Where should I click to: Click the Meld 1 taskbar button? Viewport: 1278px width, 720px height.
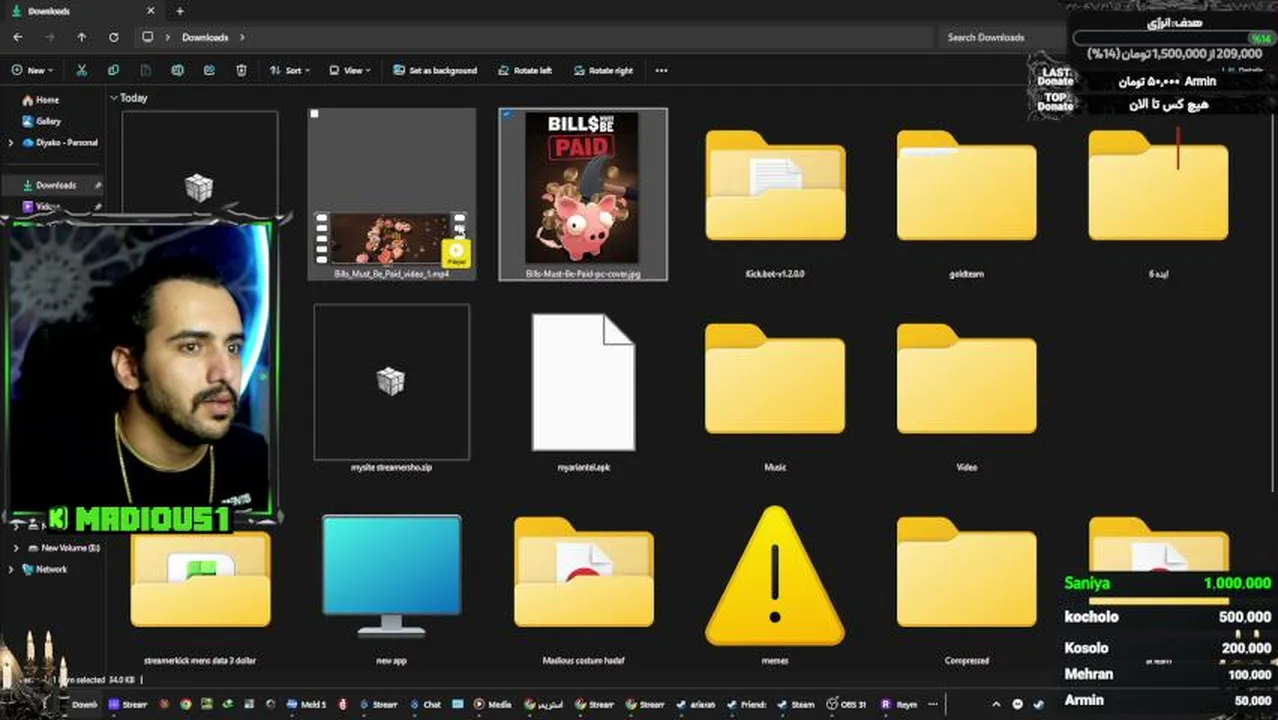pos(308,704)
